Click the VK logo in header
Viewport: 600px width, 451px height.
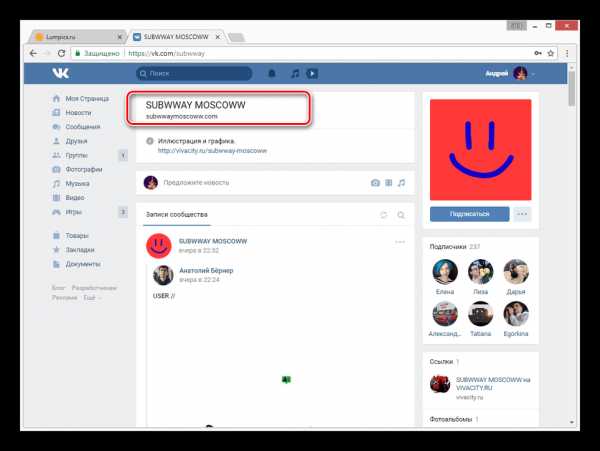click(x=60, y=73)
